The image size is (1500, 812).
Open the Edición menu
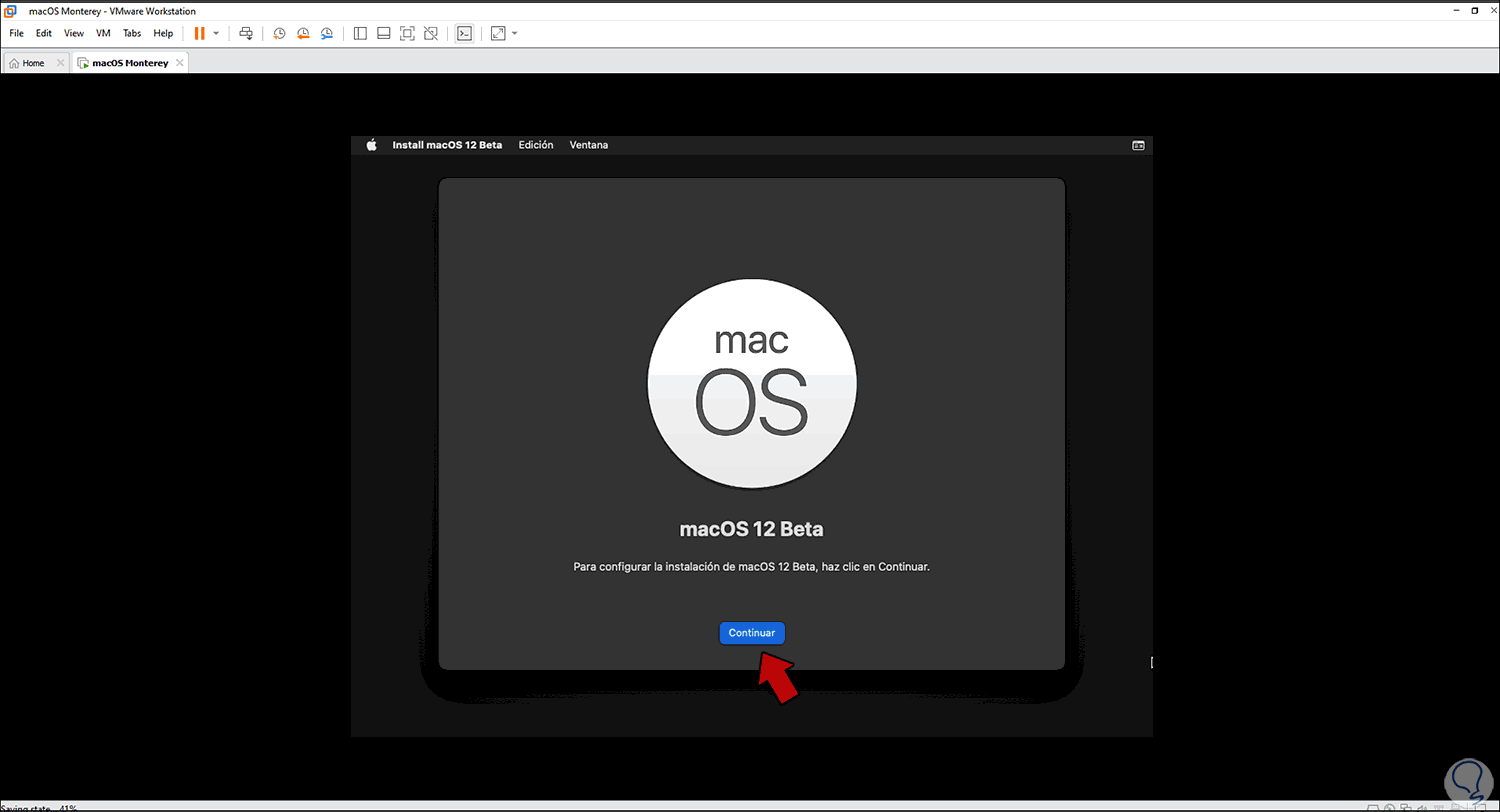point(536,145)
